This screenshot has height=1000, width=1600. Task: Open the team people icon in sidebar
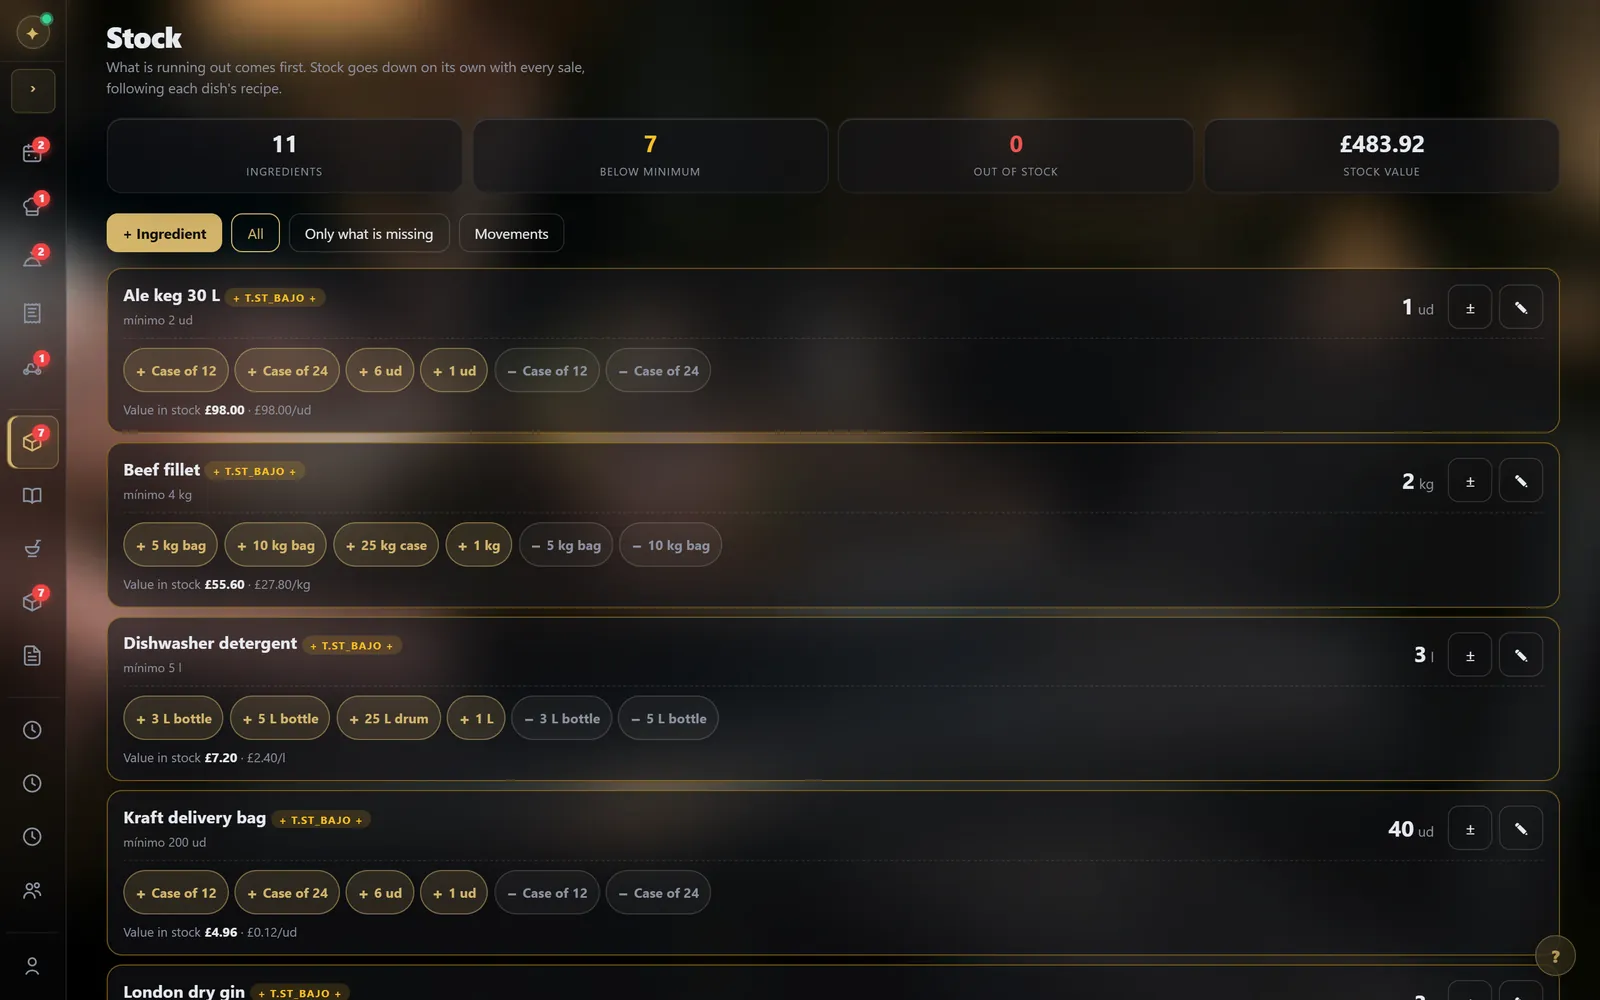pyautogui.click(x=33, y=890)
